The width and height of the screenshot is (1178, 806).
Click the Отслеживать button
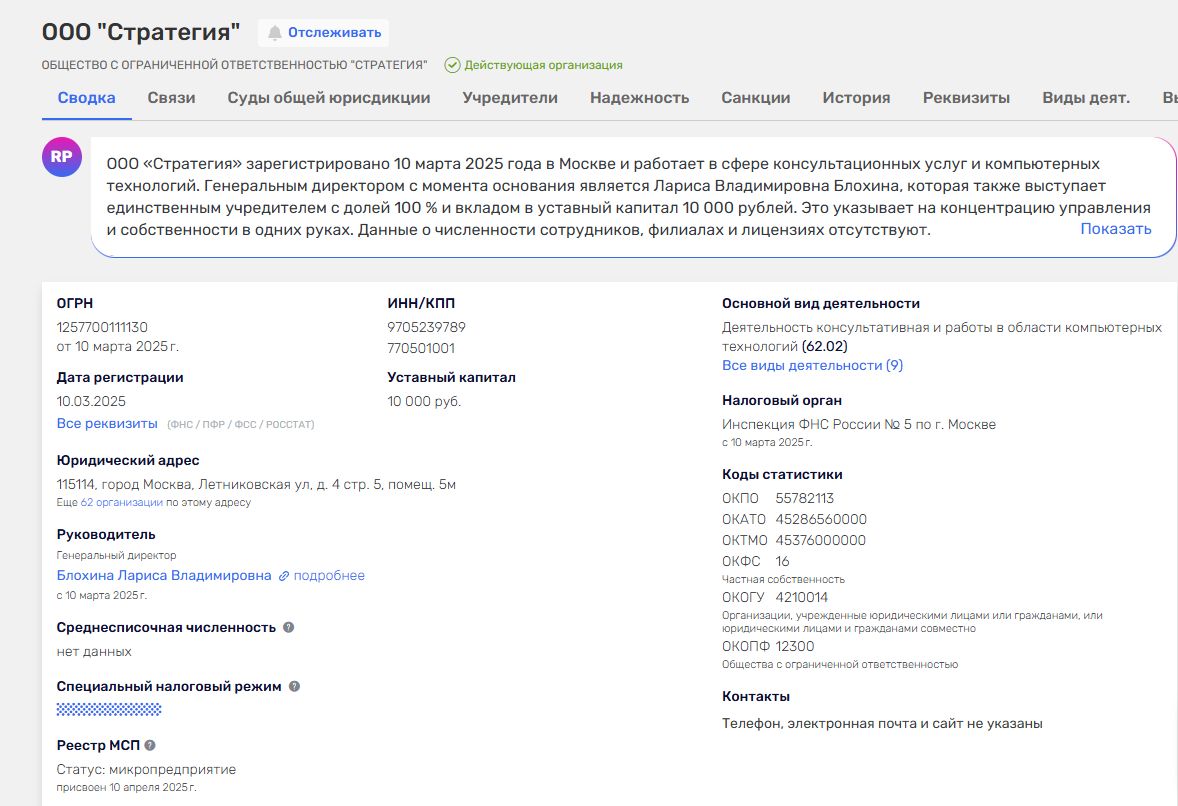(x=323, y=32)
